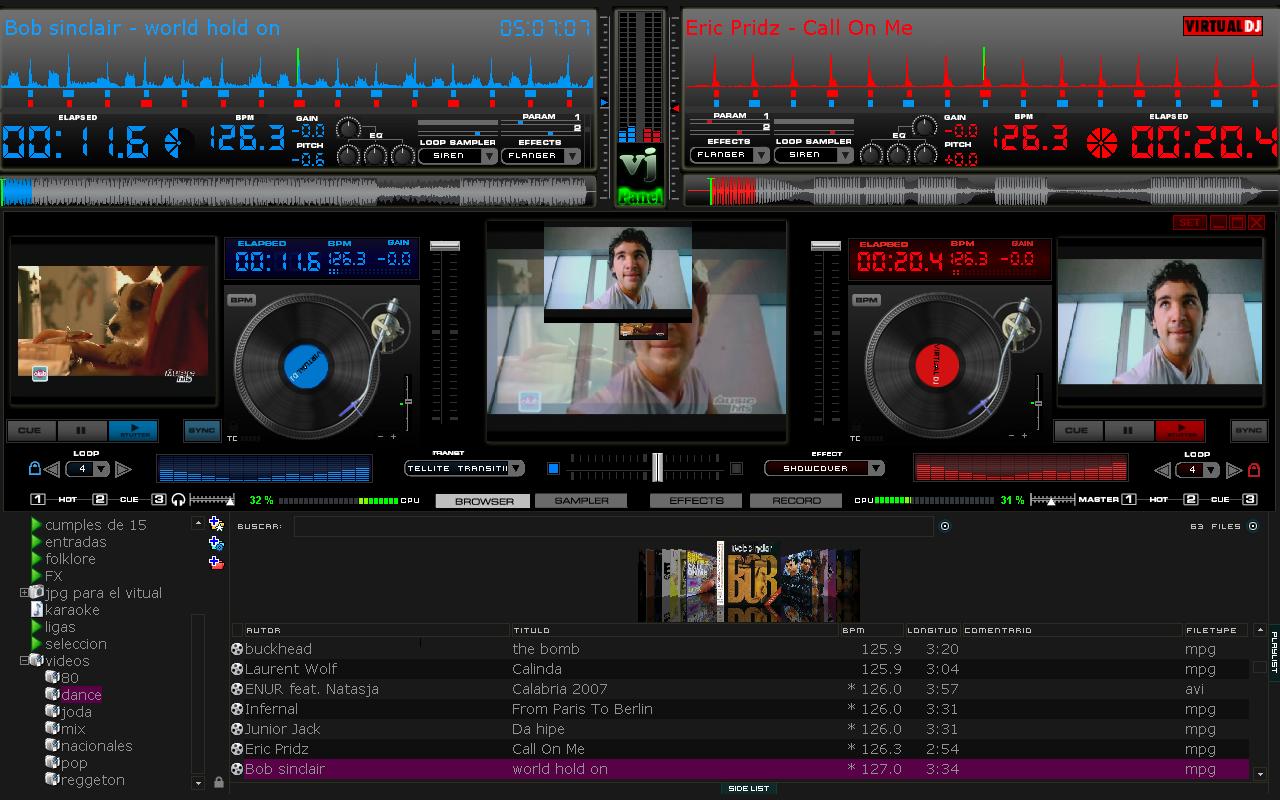Screen dimensions: 1280x800
Task: Toggle the right deck red loop lock icon
Action: (x=1254, y=469)
